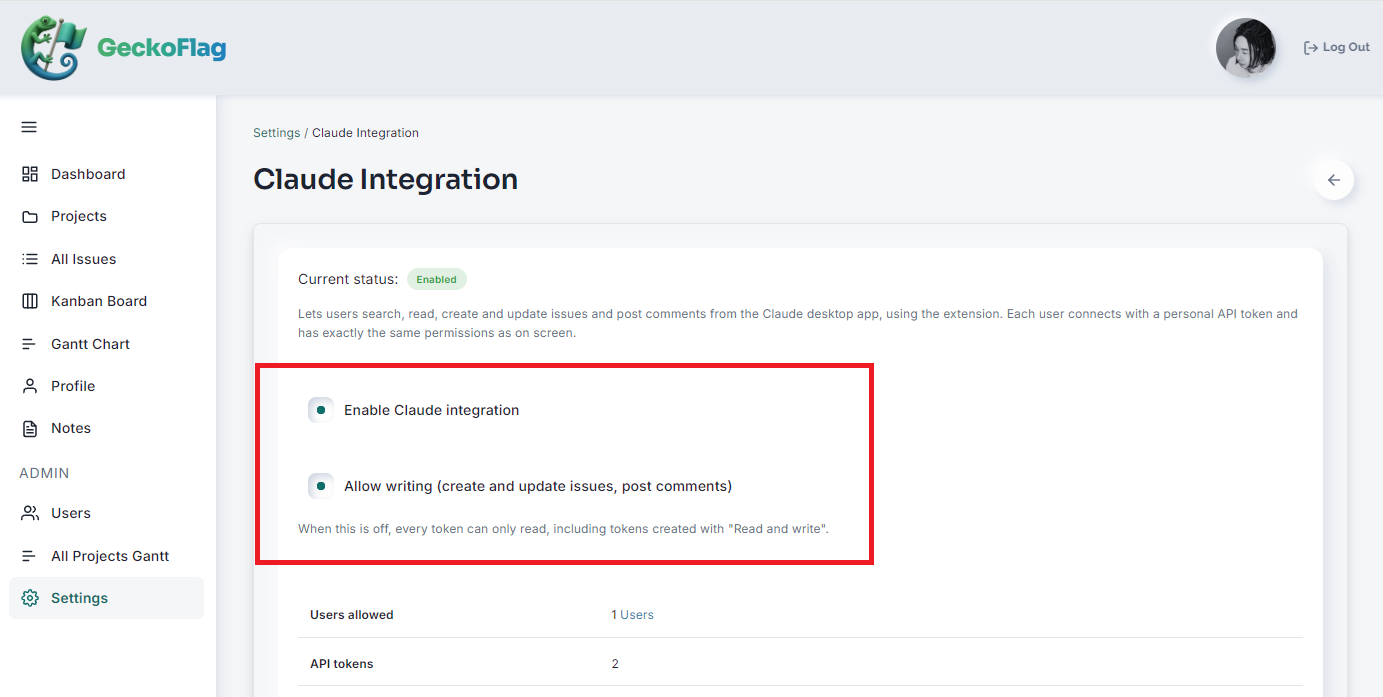Click the GeckoFlag brand name
1383x697 pixels.
click(161, 47)
